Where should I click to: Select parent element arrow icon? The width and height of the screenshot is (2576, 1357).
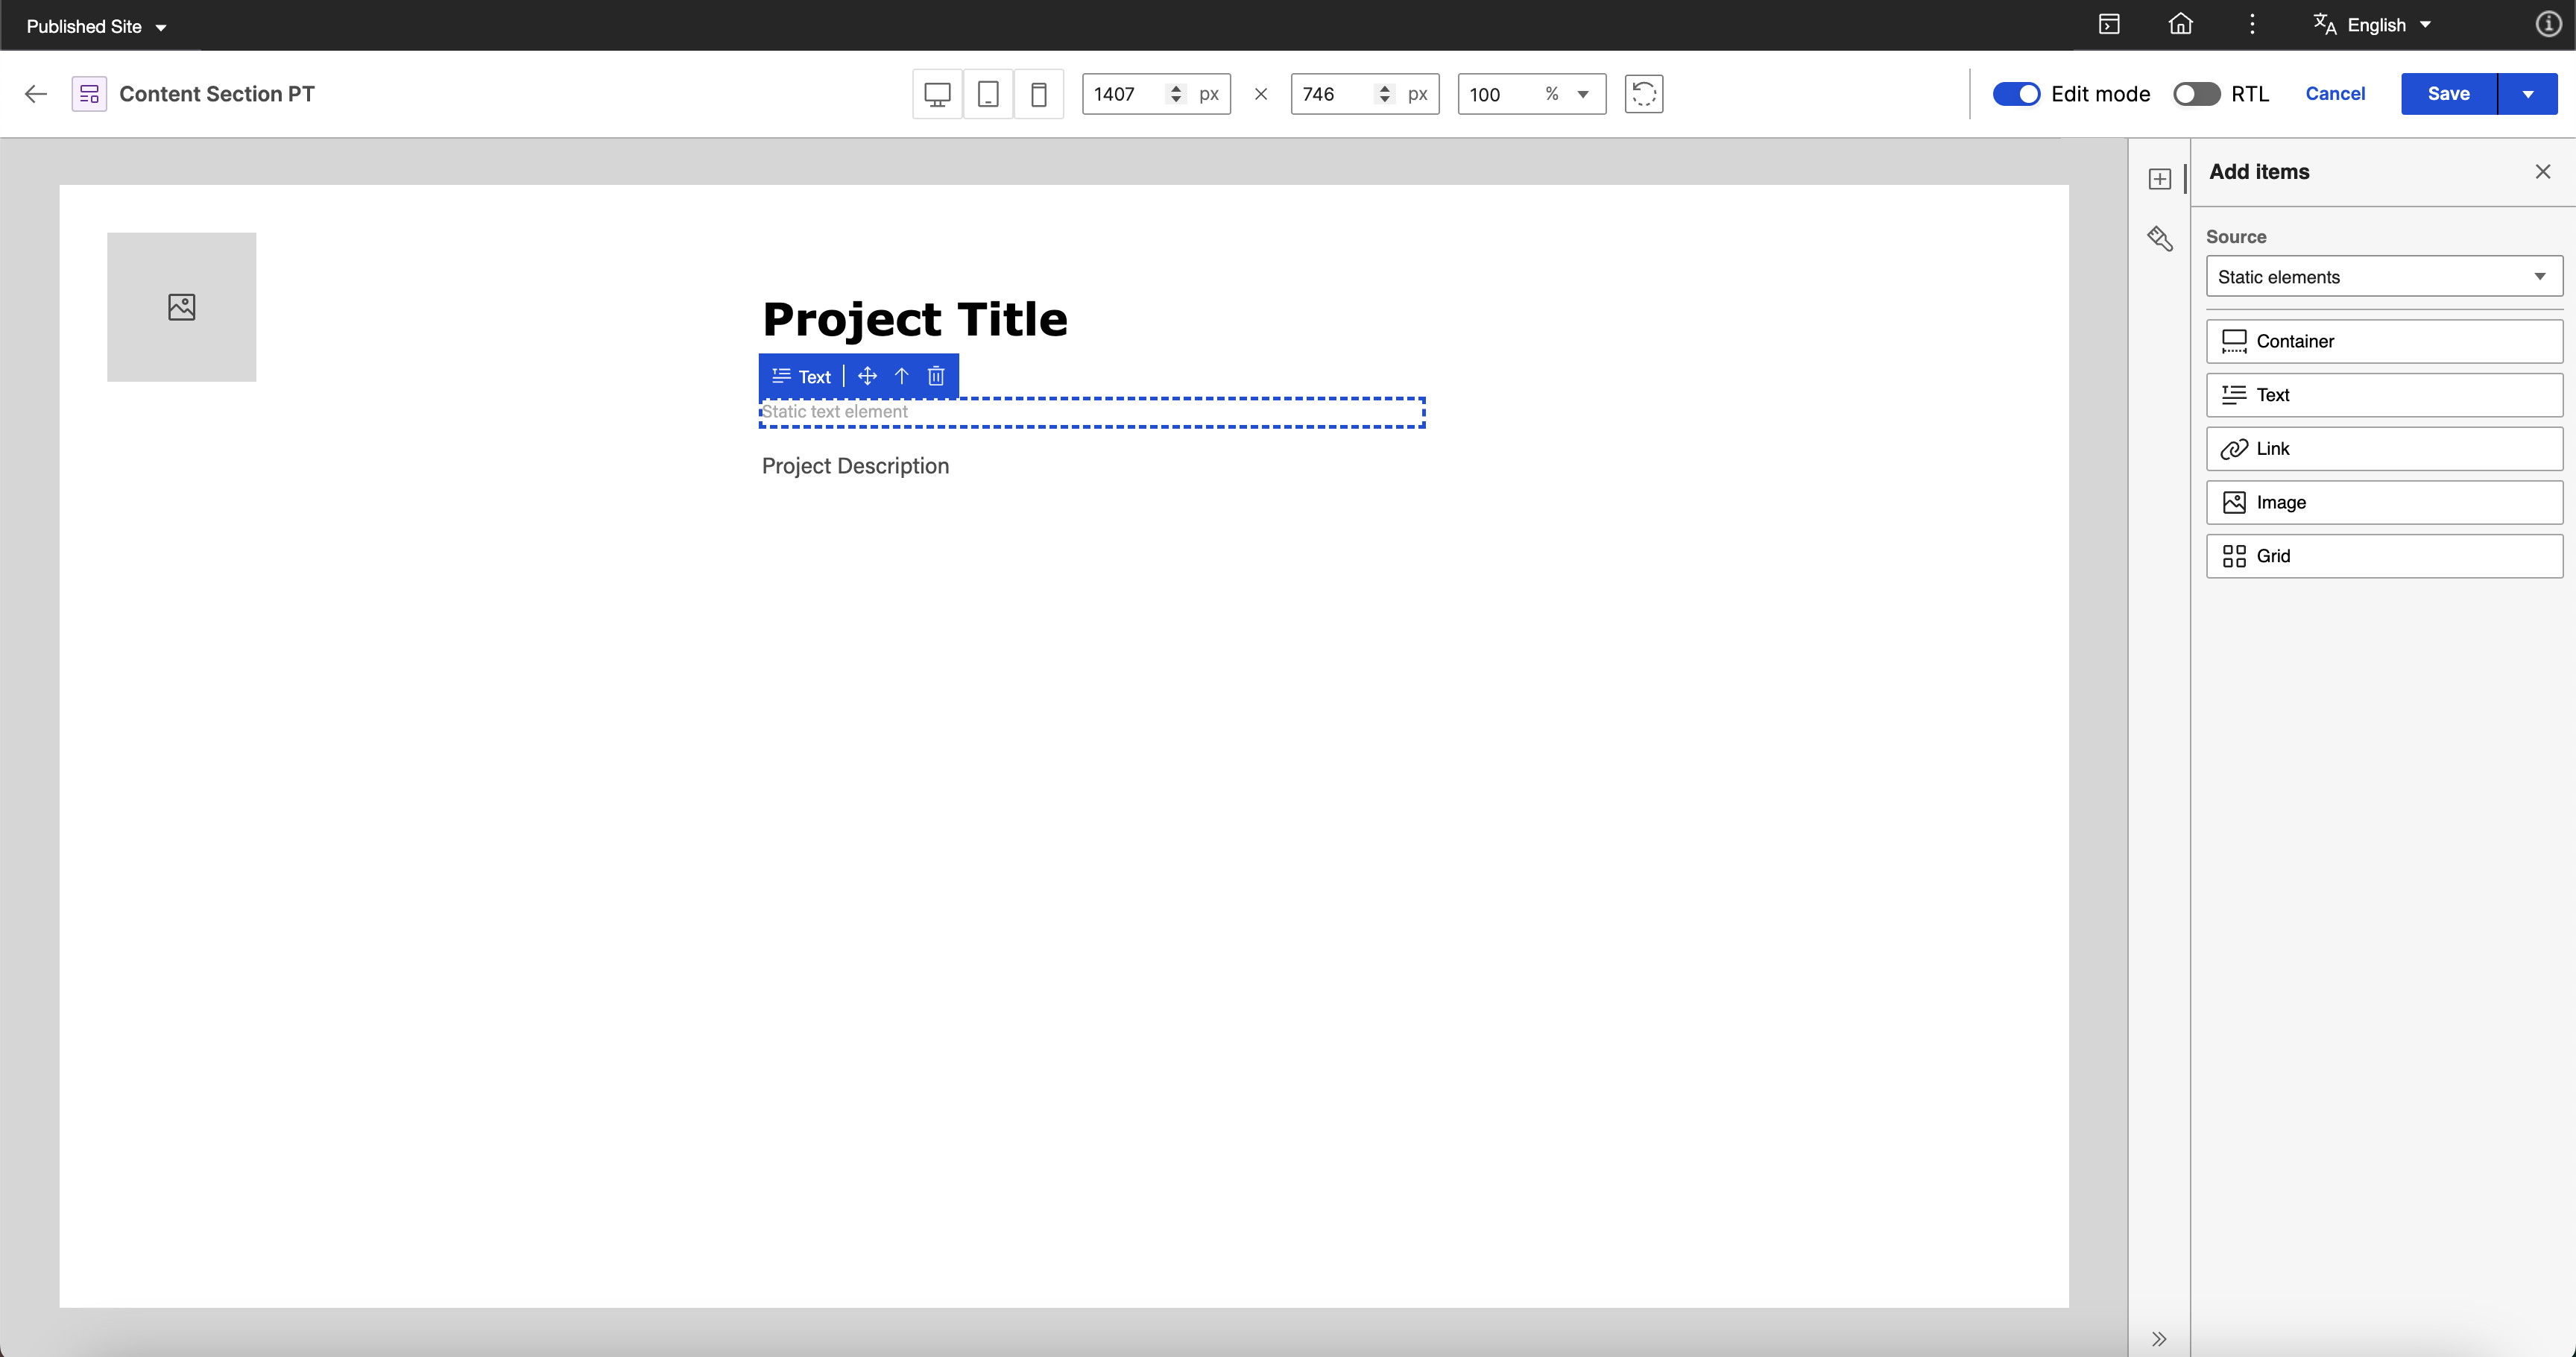[901, 376]
